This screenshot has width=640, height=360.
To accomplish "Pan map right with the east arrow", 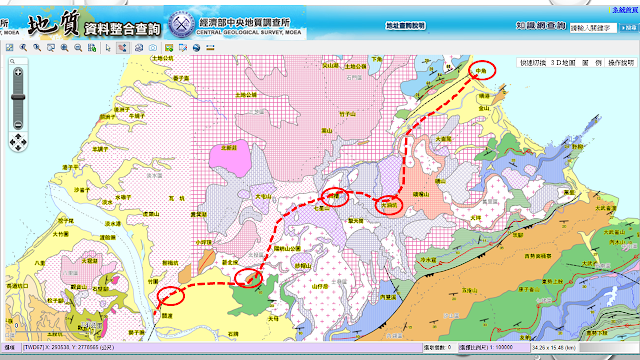I will 24,142.
